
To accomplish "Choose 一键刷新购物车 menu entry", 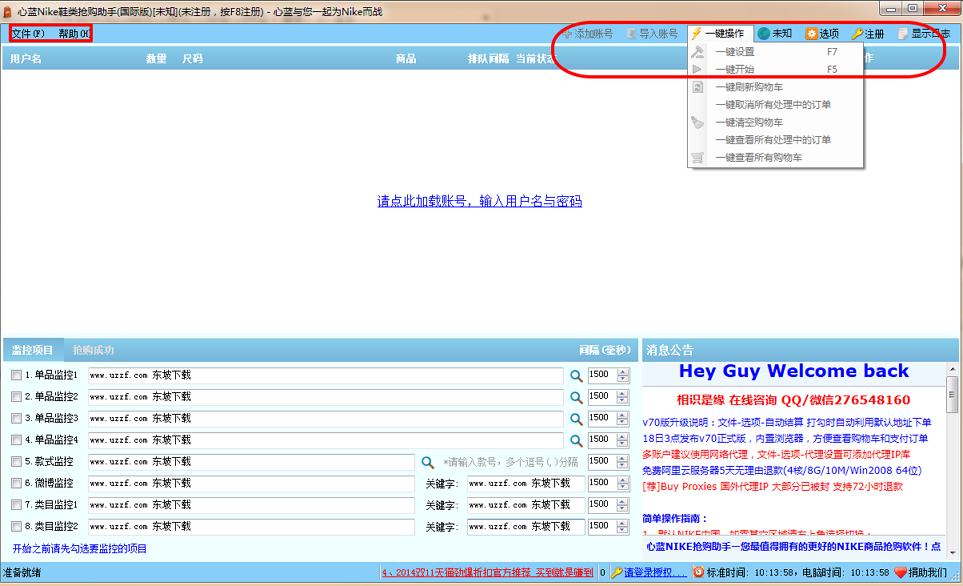I will 775,87.
